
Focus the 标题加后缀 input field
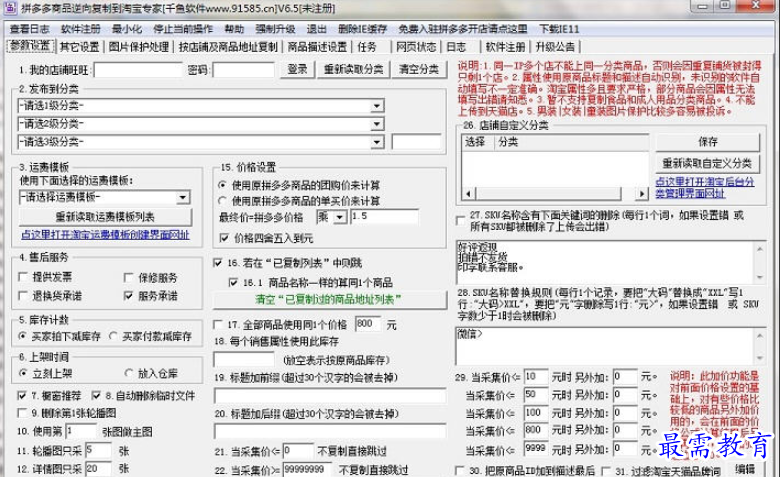click(x=330, y=431)
